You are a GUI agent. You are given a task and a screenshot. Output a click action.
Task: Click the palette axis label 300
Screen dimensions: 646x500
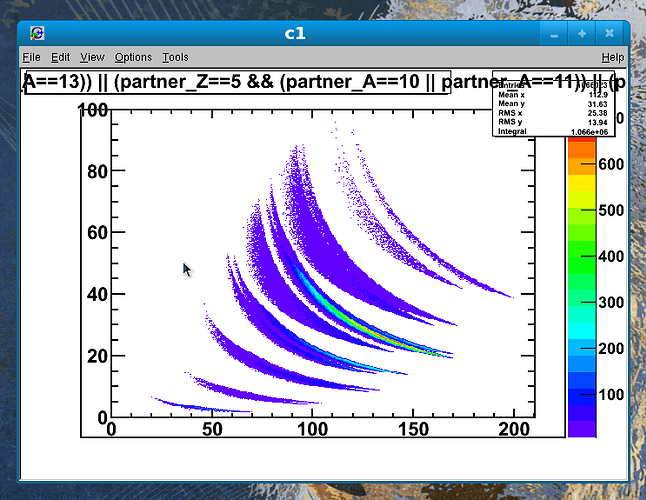click(x=612, y=303)
